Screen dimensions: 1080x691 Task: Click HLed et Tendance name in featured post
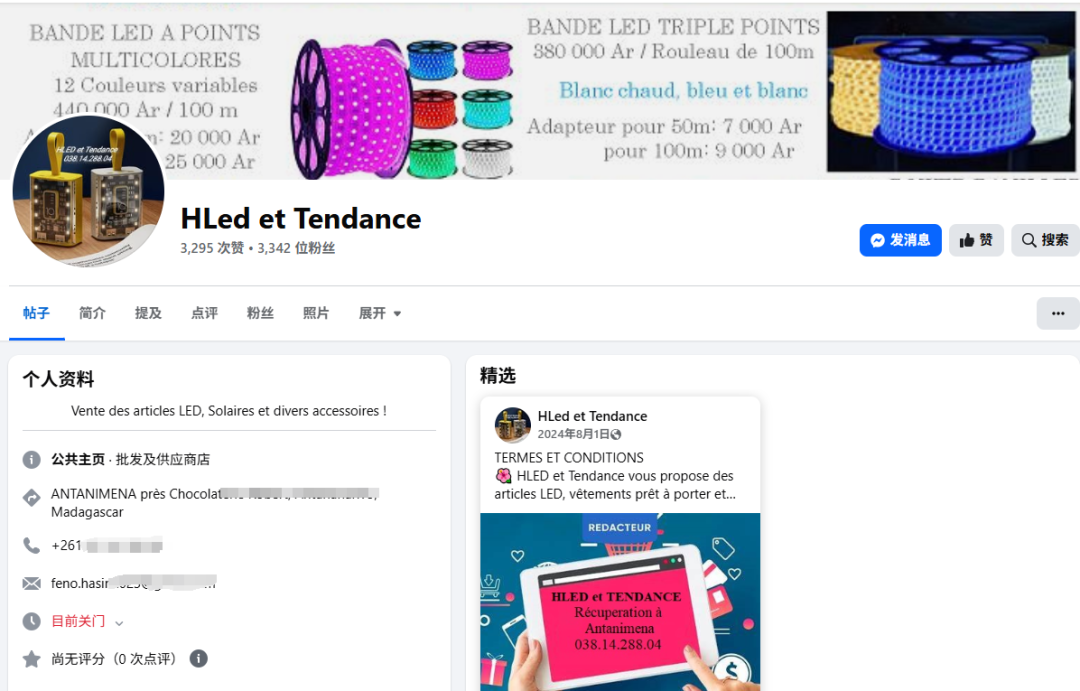coord(592,416)
